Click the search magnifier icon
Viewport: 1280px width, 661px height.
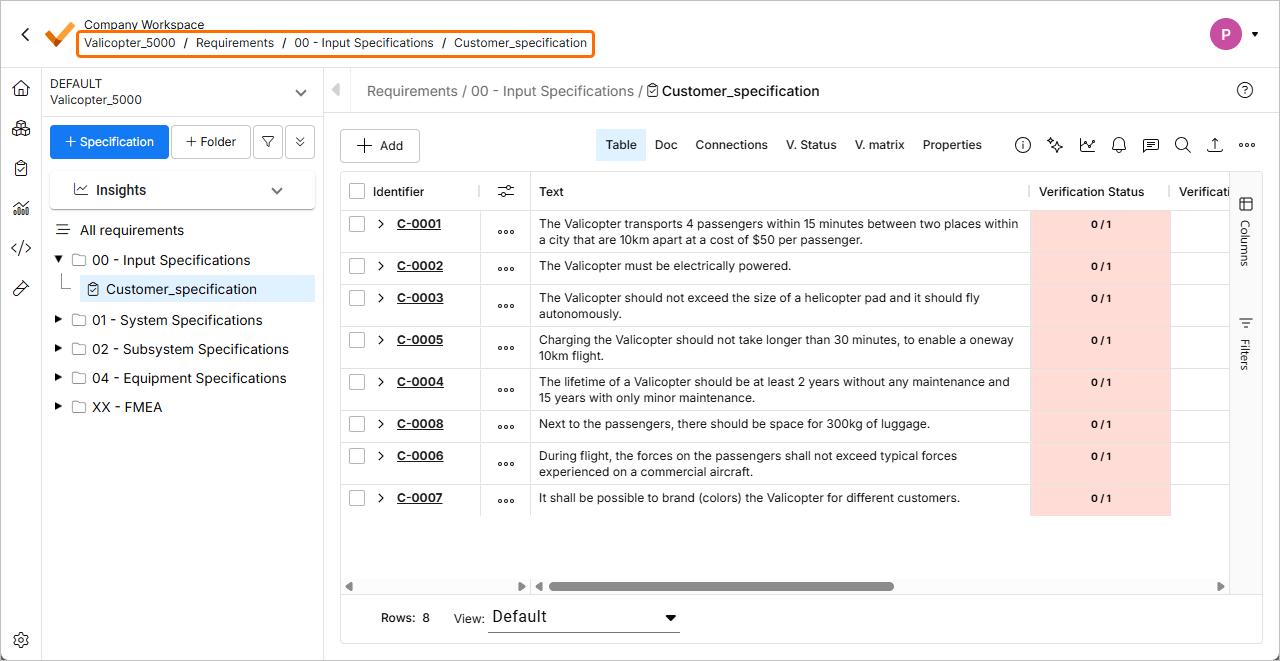click(1182, 145)
